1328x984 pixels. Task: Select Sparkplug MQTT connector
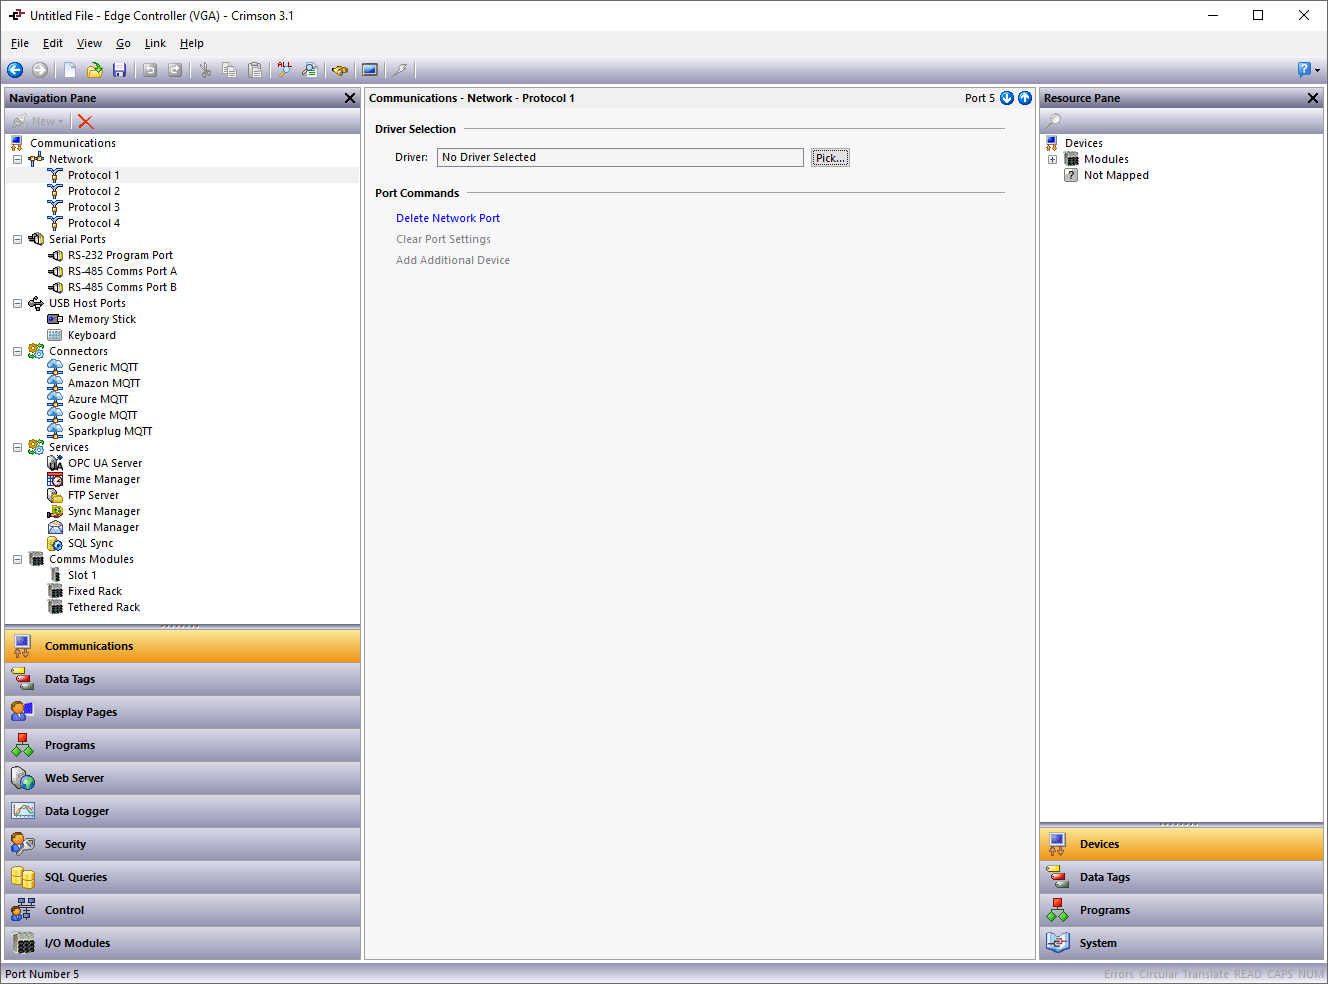coord(110,431)
